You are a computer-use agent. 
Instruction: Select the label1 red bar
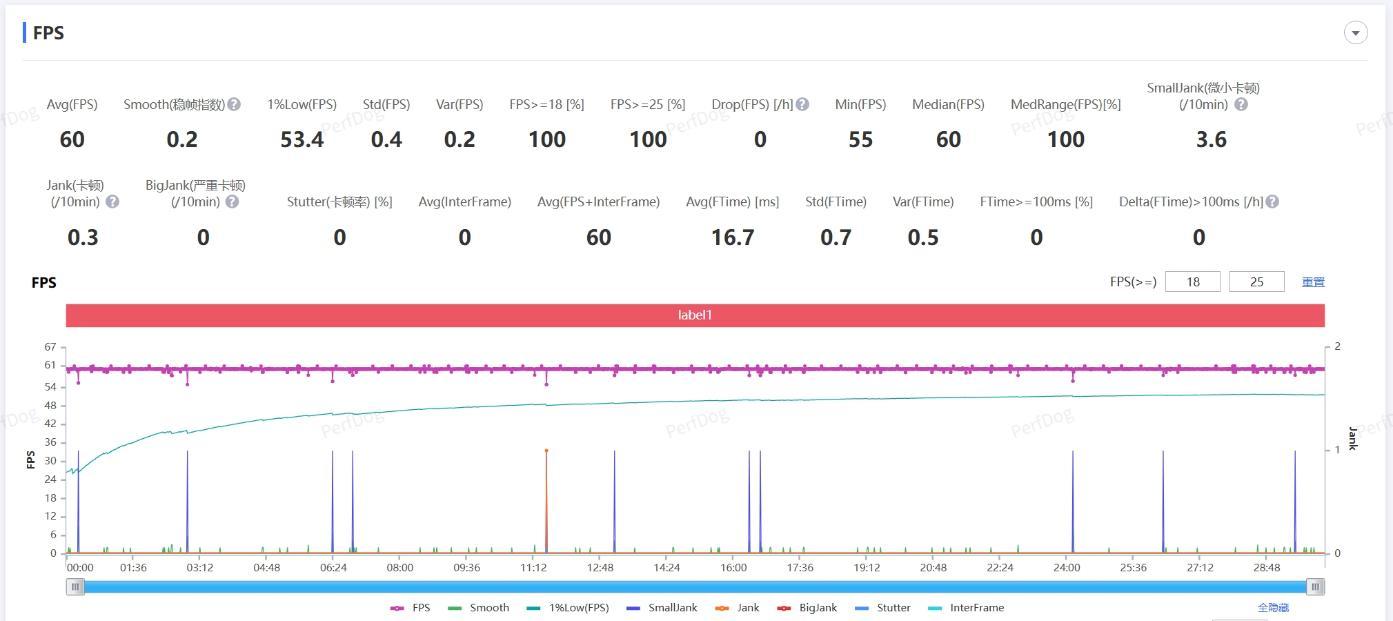(695, 315)
